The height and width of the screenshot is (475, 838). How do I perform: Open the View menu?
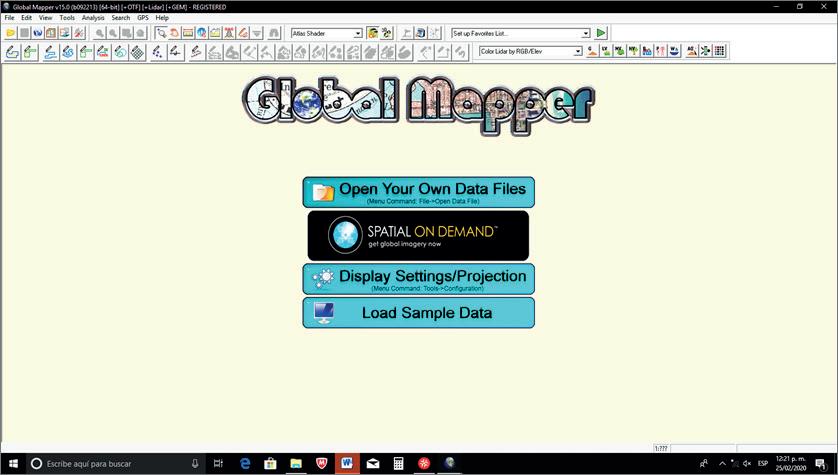coord(45,18)
